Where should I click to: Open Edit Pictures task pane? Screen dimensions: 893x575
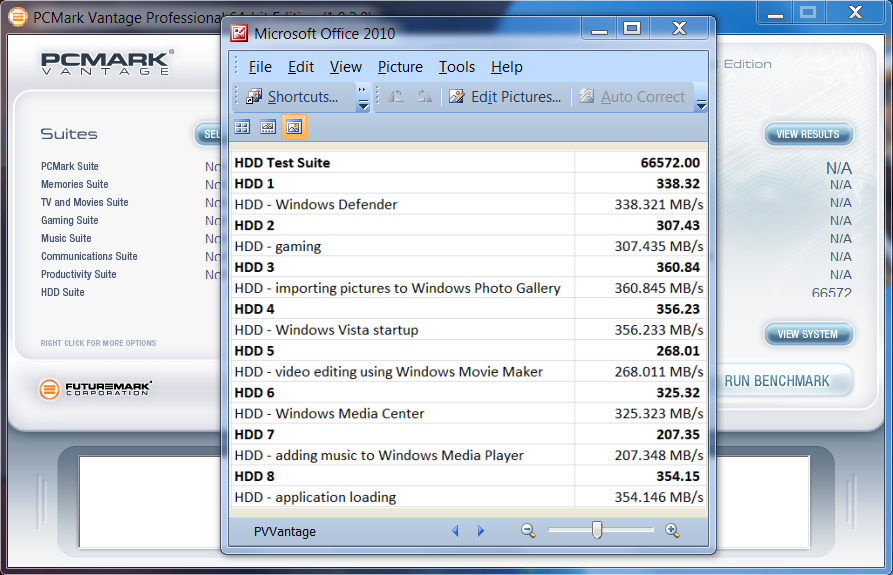(505, 97)
